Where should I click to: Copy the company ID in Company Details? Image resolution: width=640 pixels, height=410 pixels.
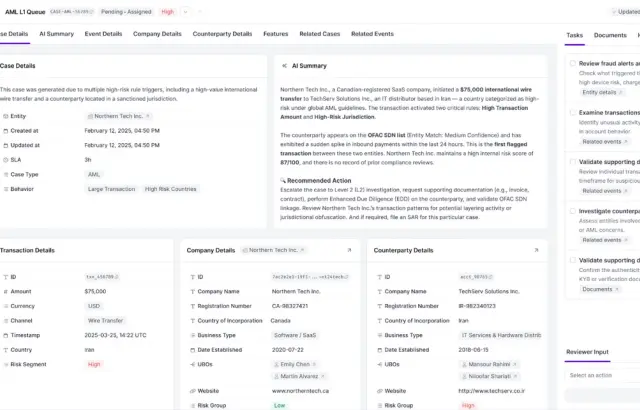[347, 277]
